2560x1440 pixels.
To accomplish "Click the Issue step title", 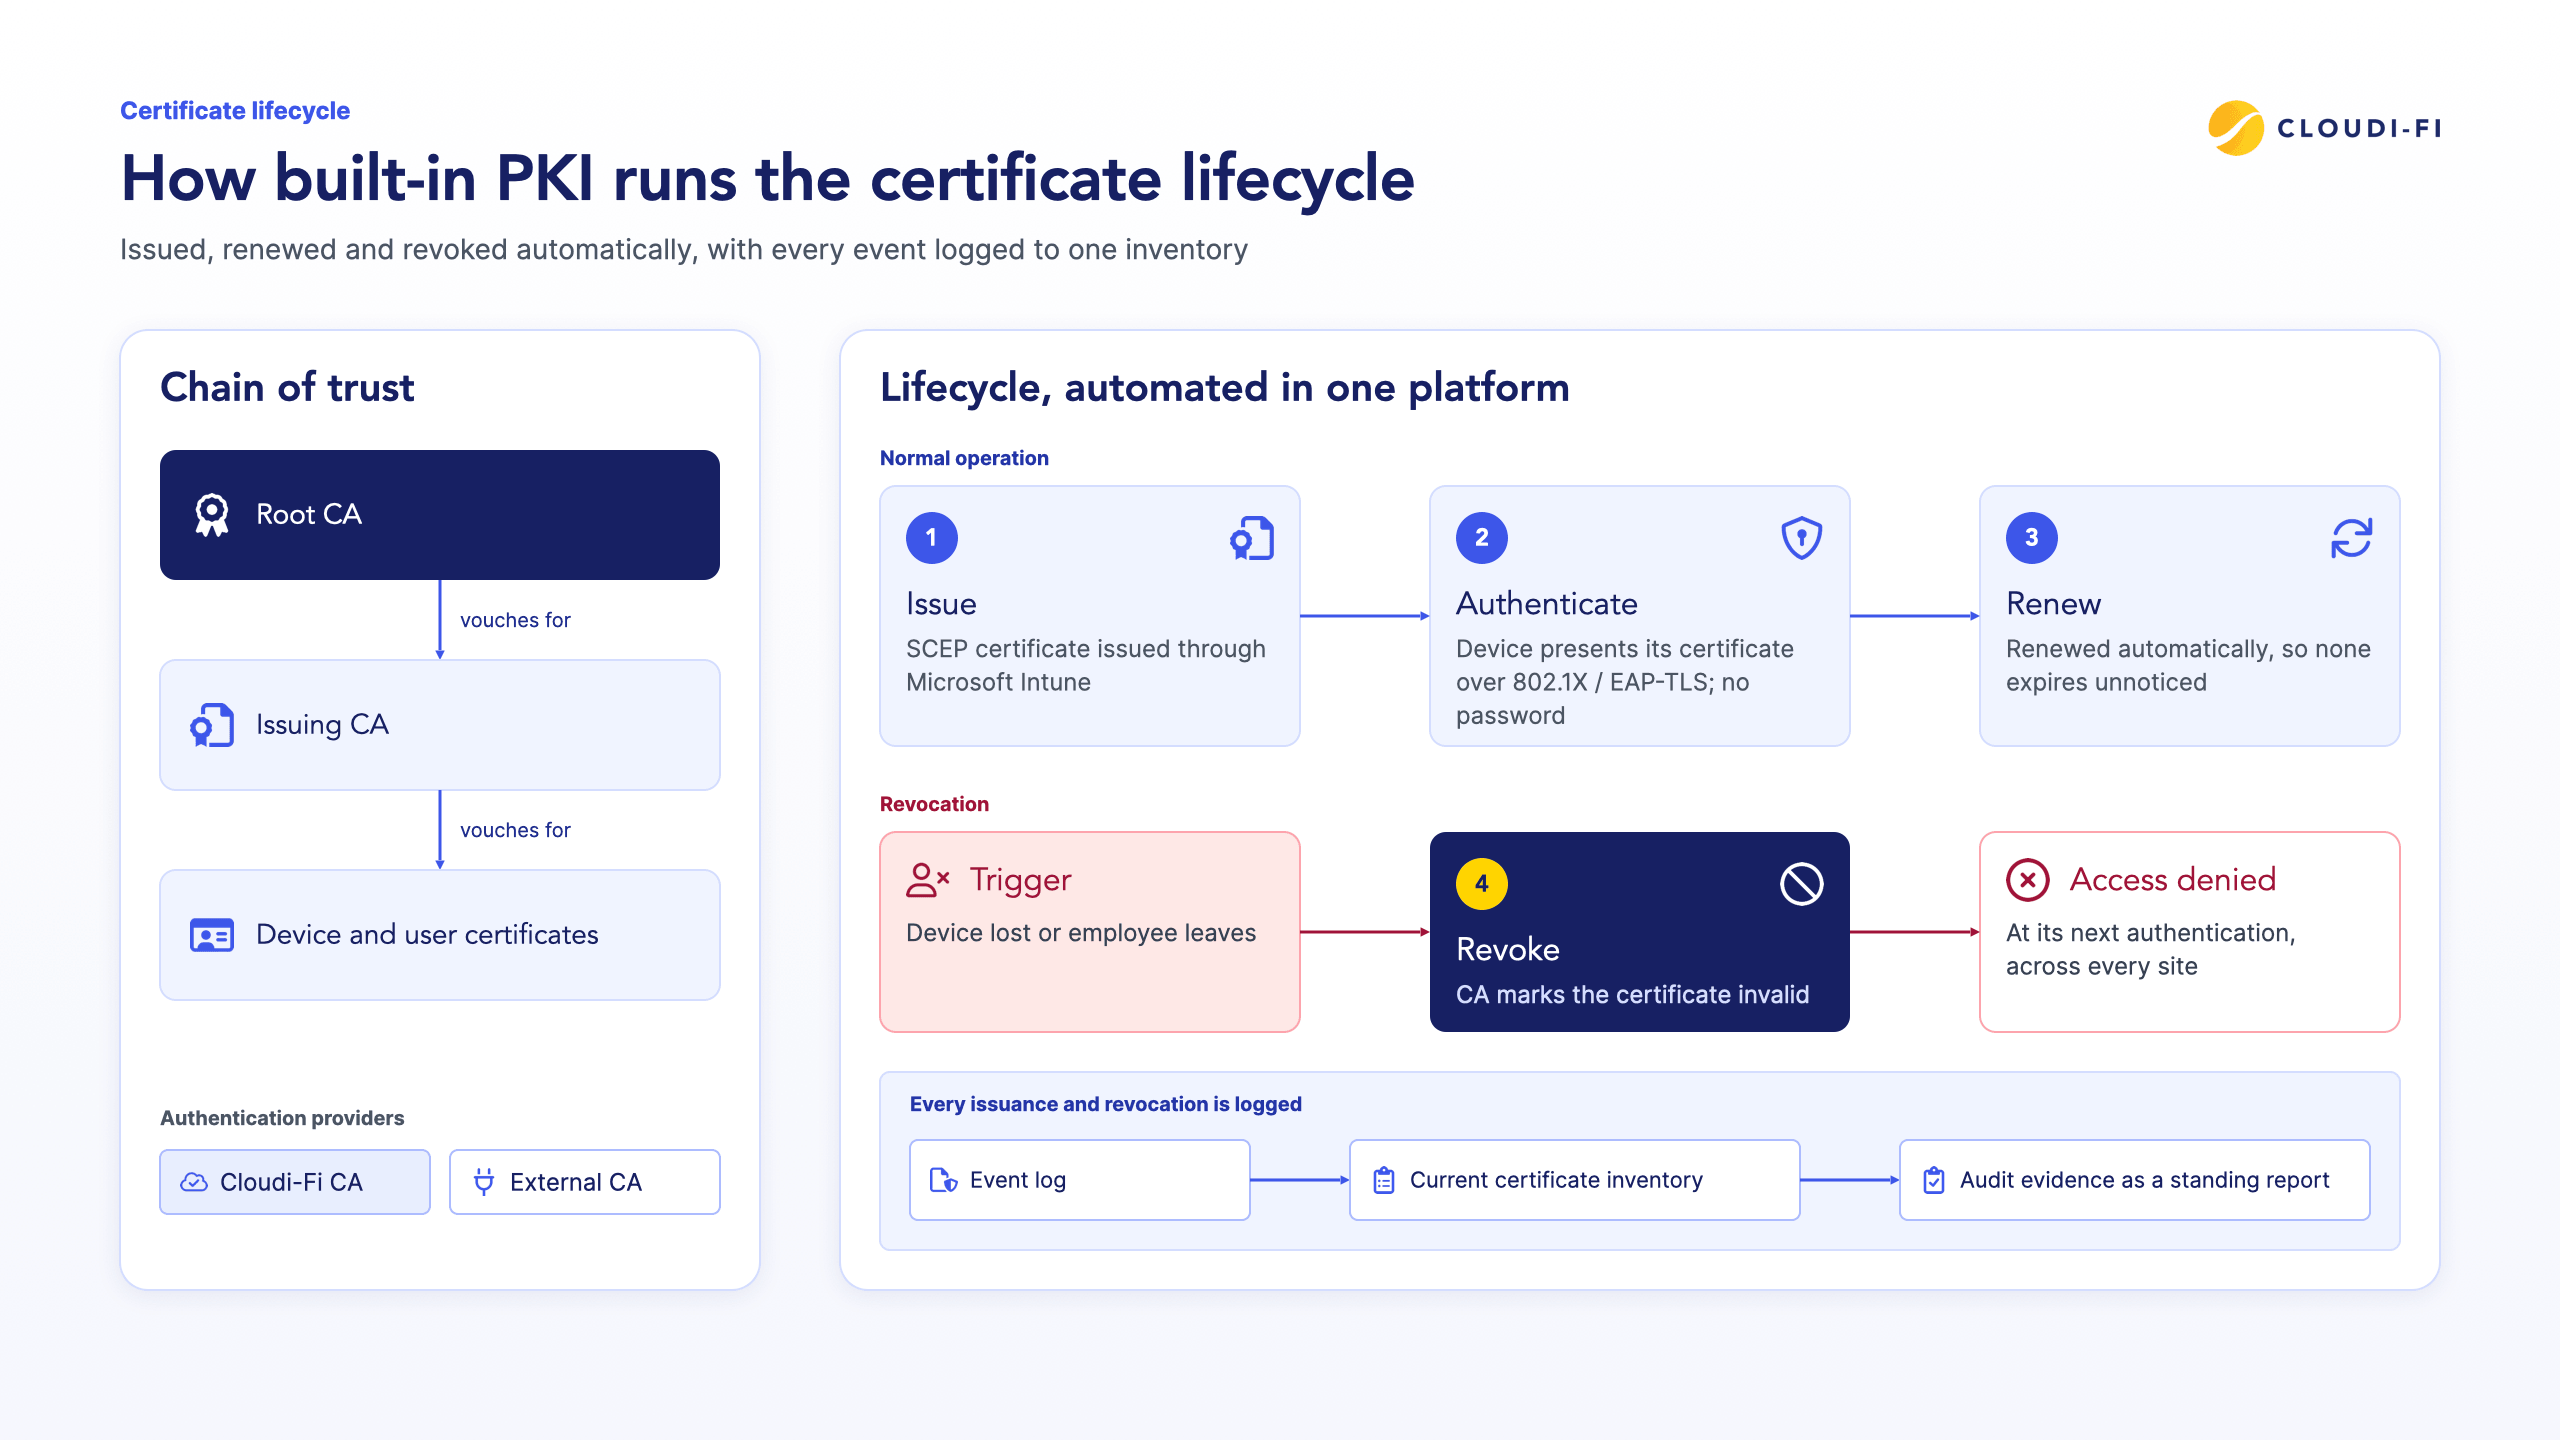I will click(x=941, y=604).
